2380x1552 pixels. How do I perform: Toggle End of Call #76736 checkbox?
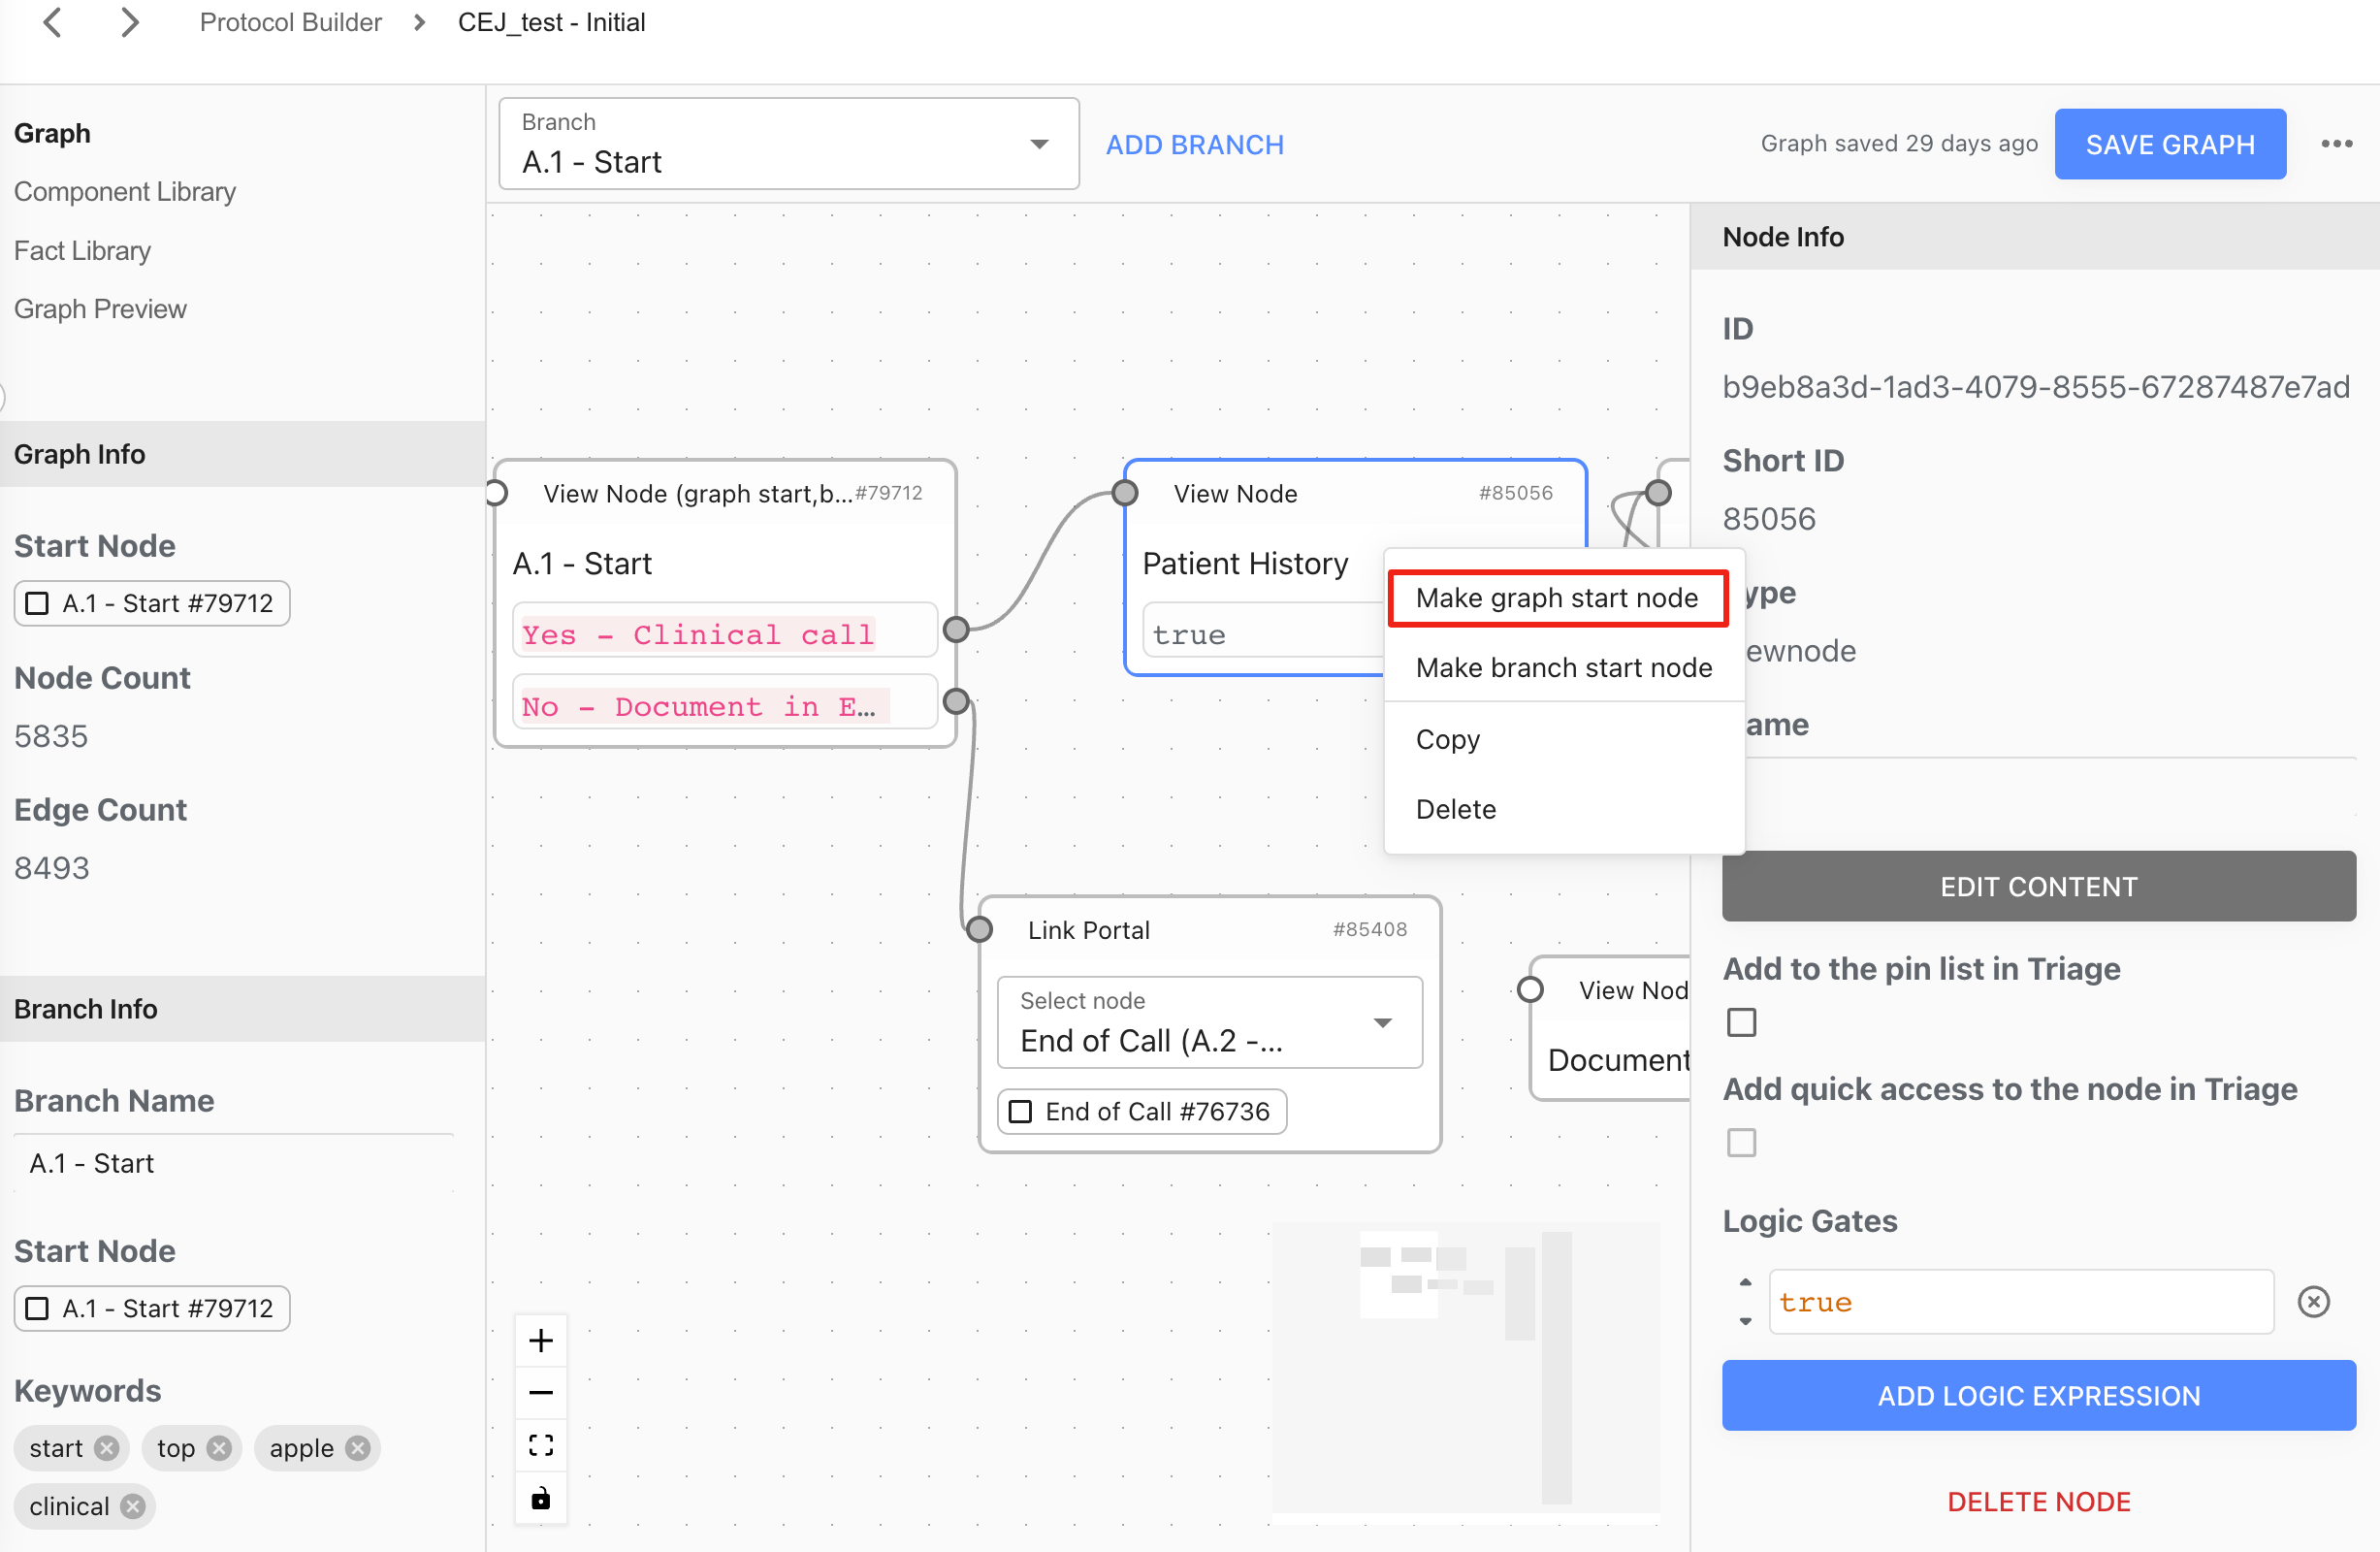pyautogui.click(x=1020, y=1112)
